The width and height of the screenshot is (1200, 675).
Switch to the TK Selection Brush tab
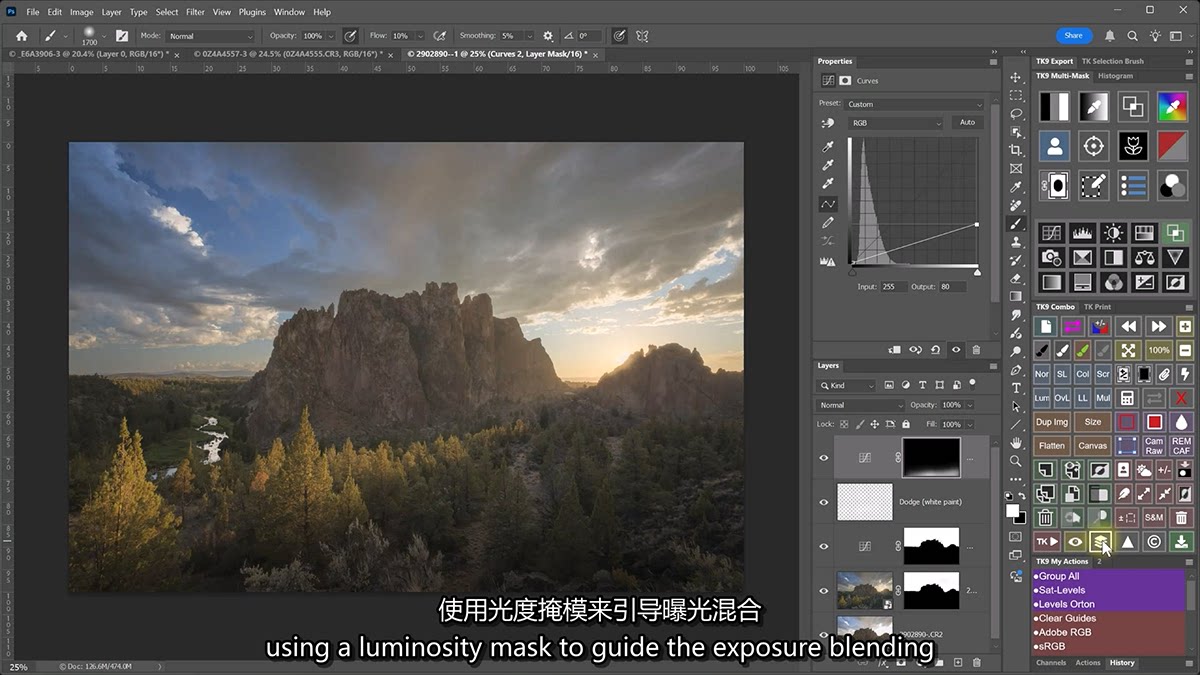[1113, 61]
